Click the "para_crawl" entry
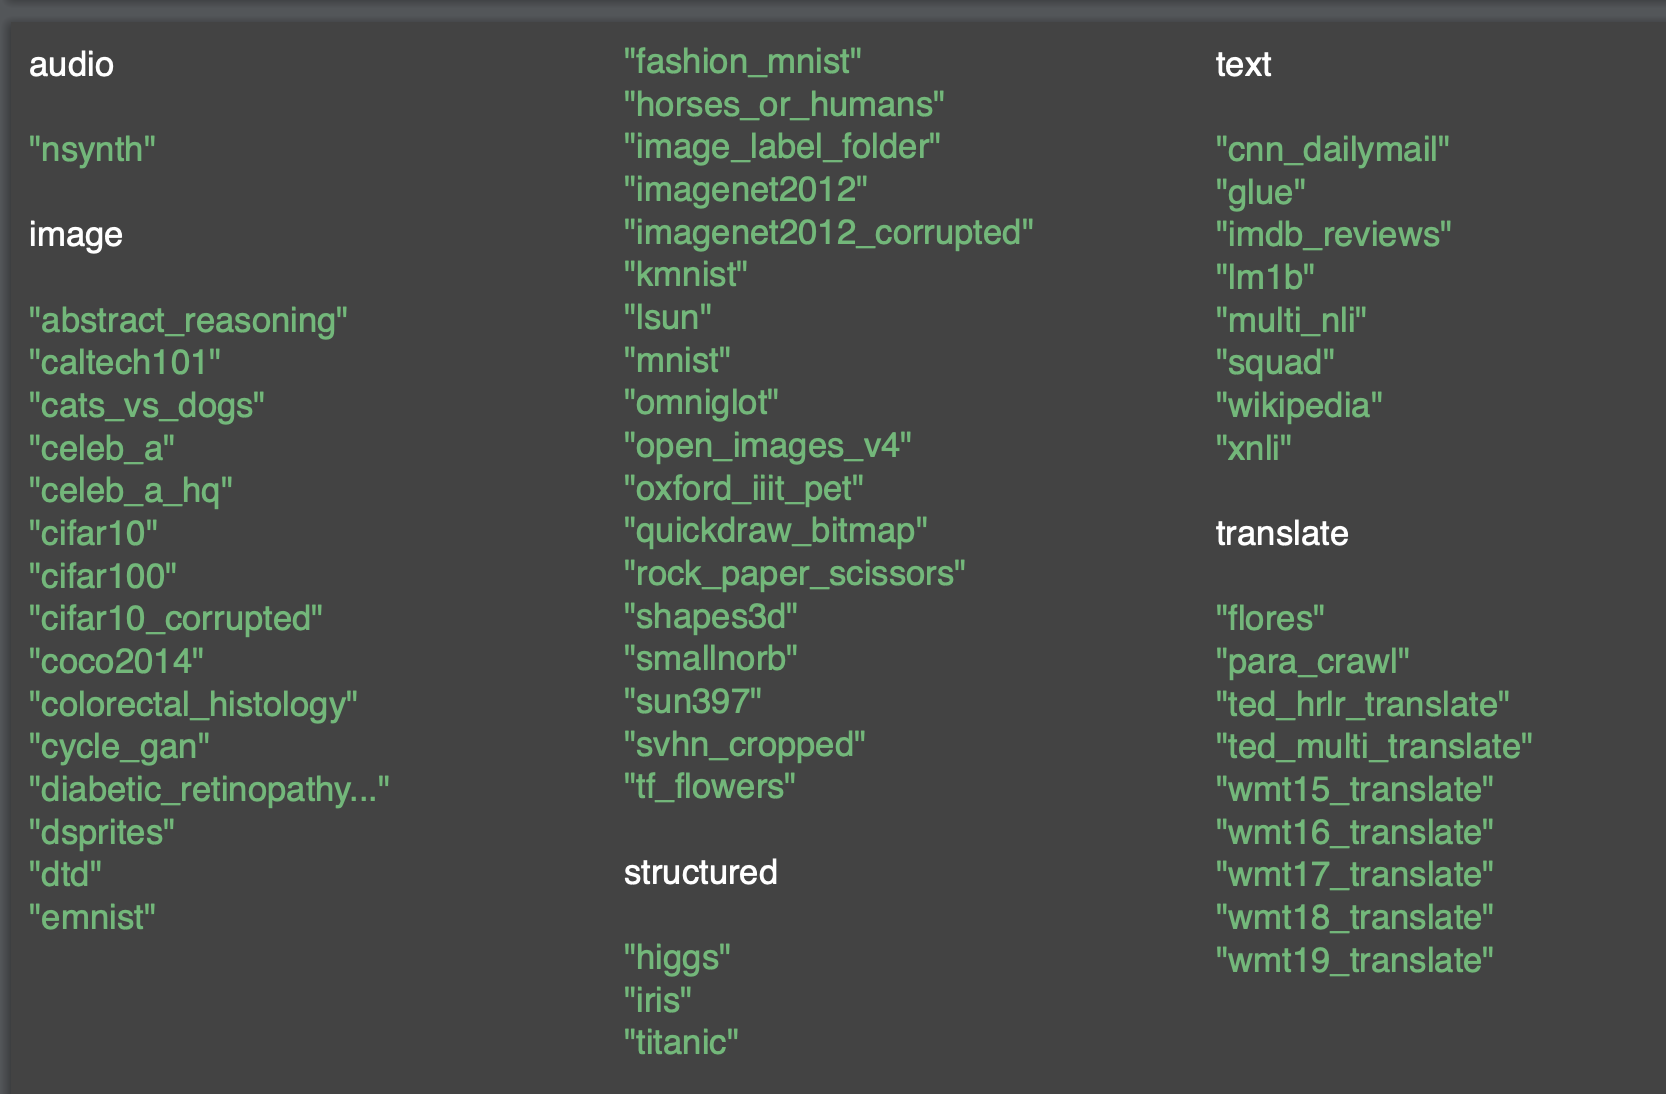 pos(1313,662)
